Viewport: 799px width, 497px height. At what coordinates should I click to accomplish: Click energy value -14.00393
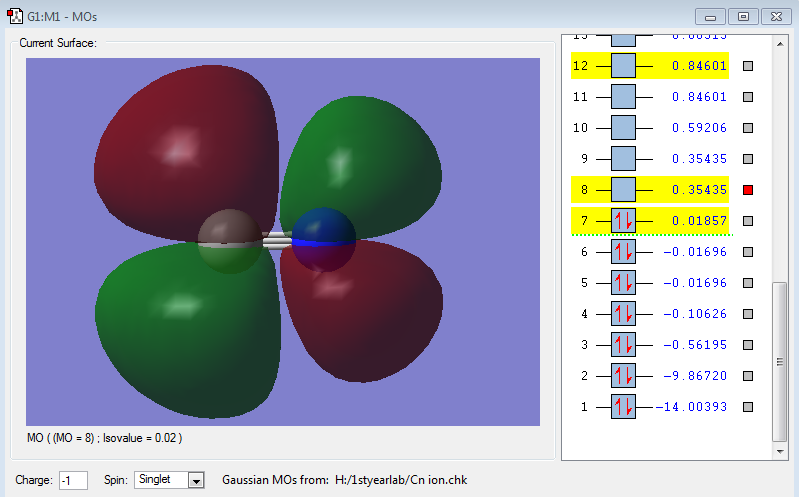click(691, 407)
